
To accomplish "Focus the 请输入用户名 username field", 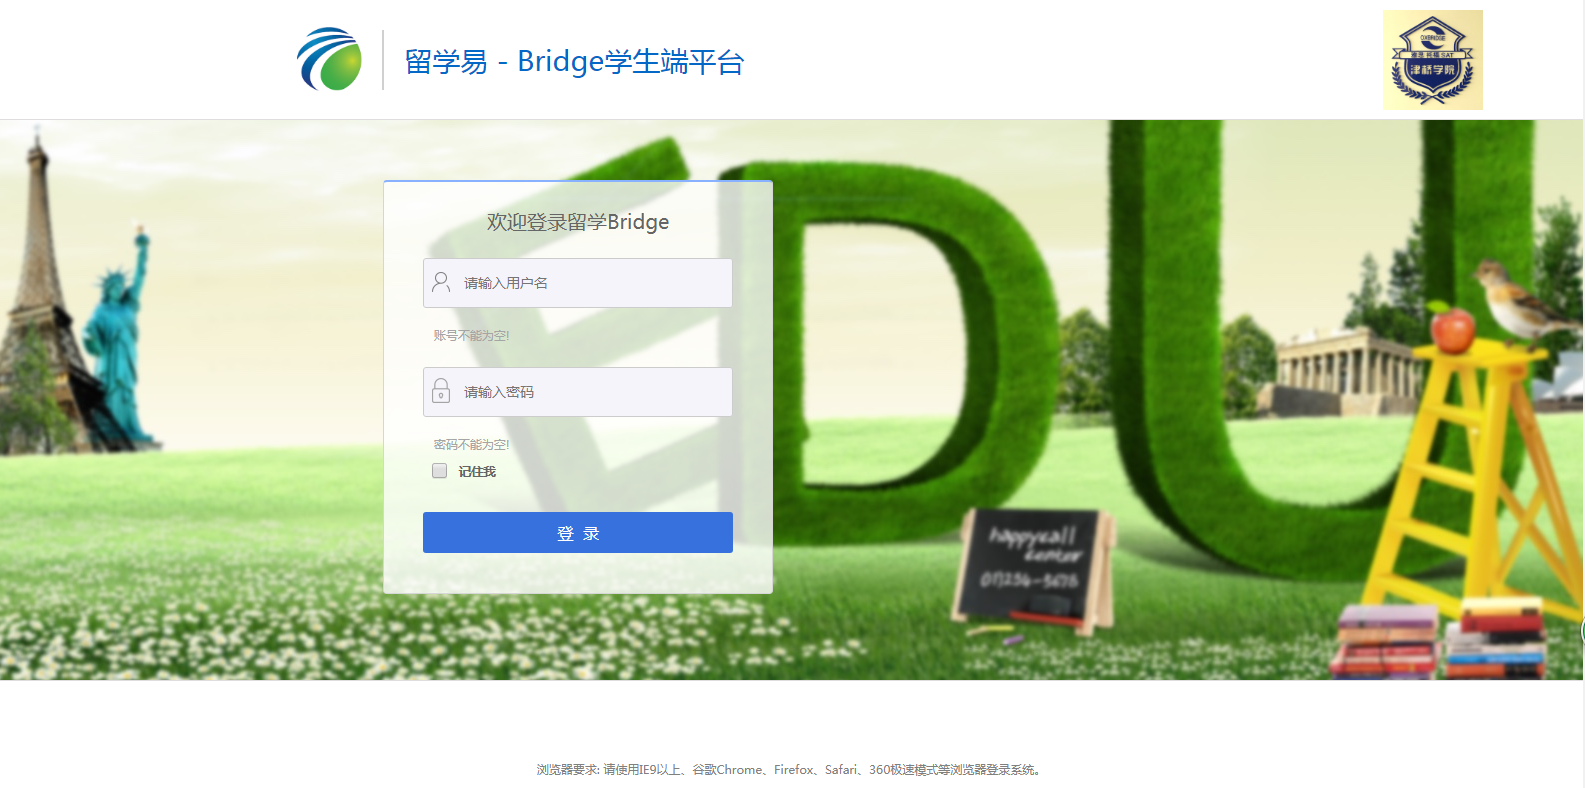I will 578,283.
